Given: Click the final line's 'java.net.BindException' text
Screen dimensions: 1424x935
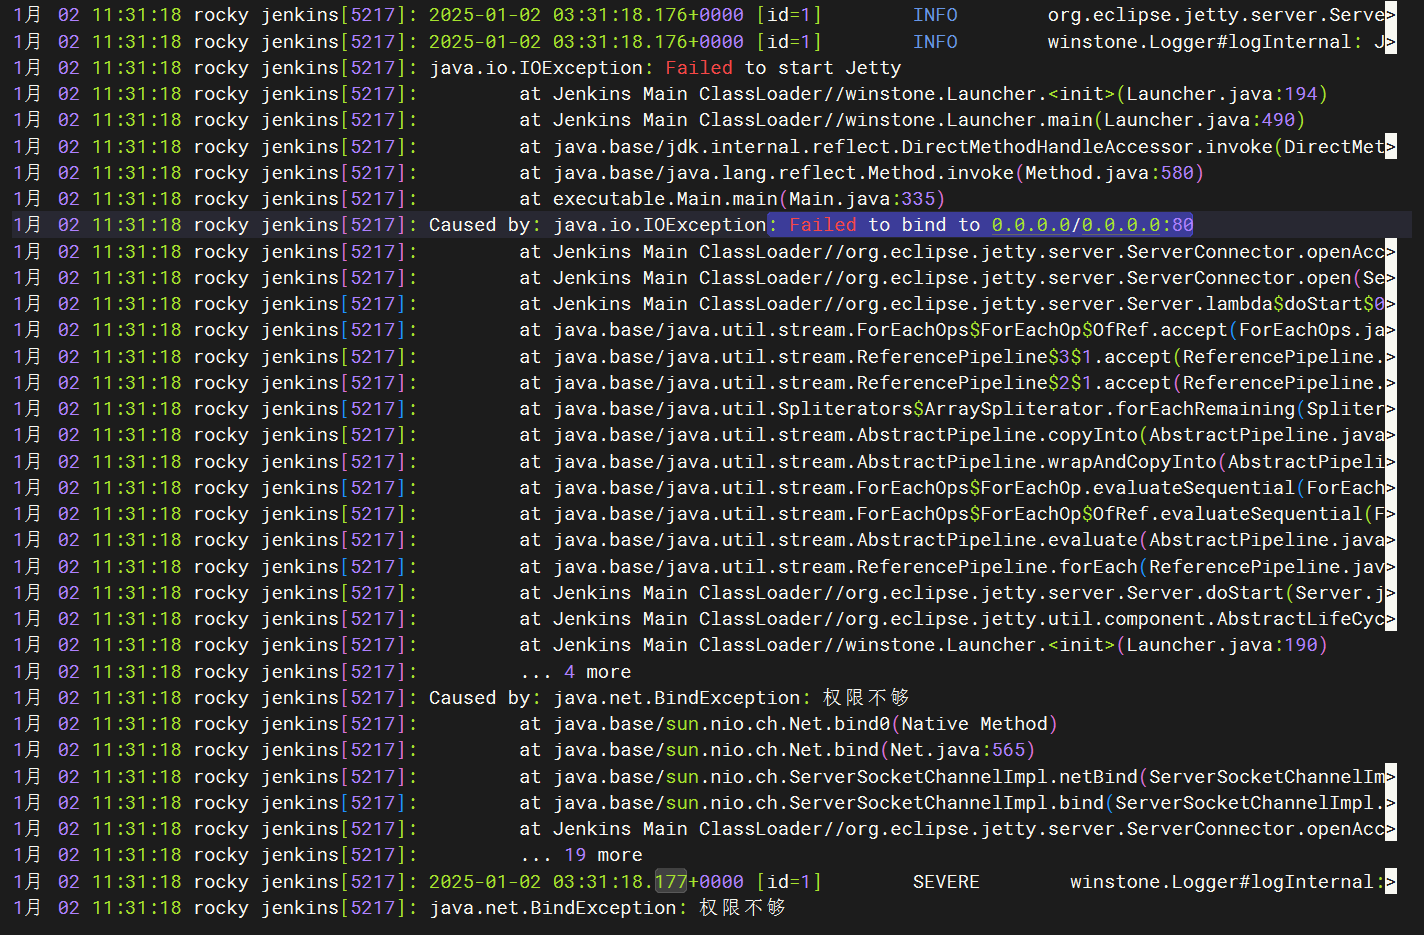Looking at the screenshot, I should pyautogui.click(x=553, y=908).
